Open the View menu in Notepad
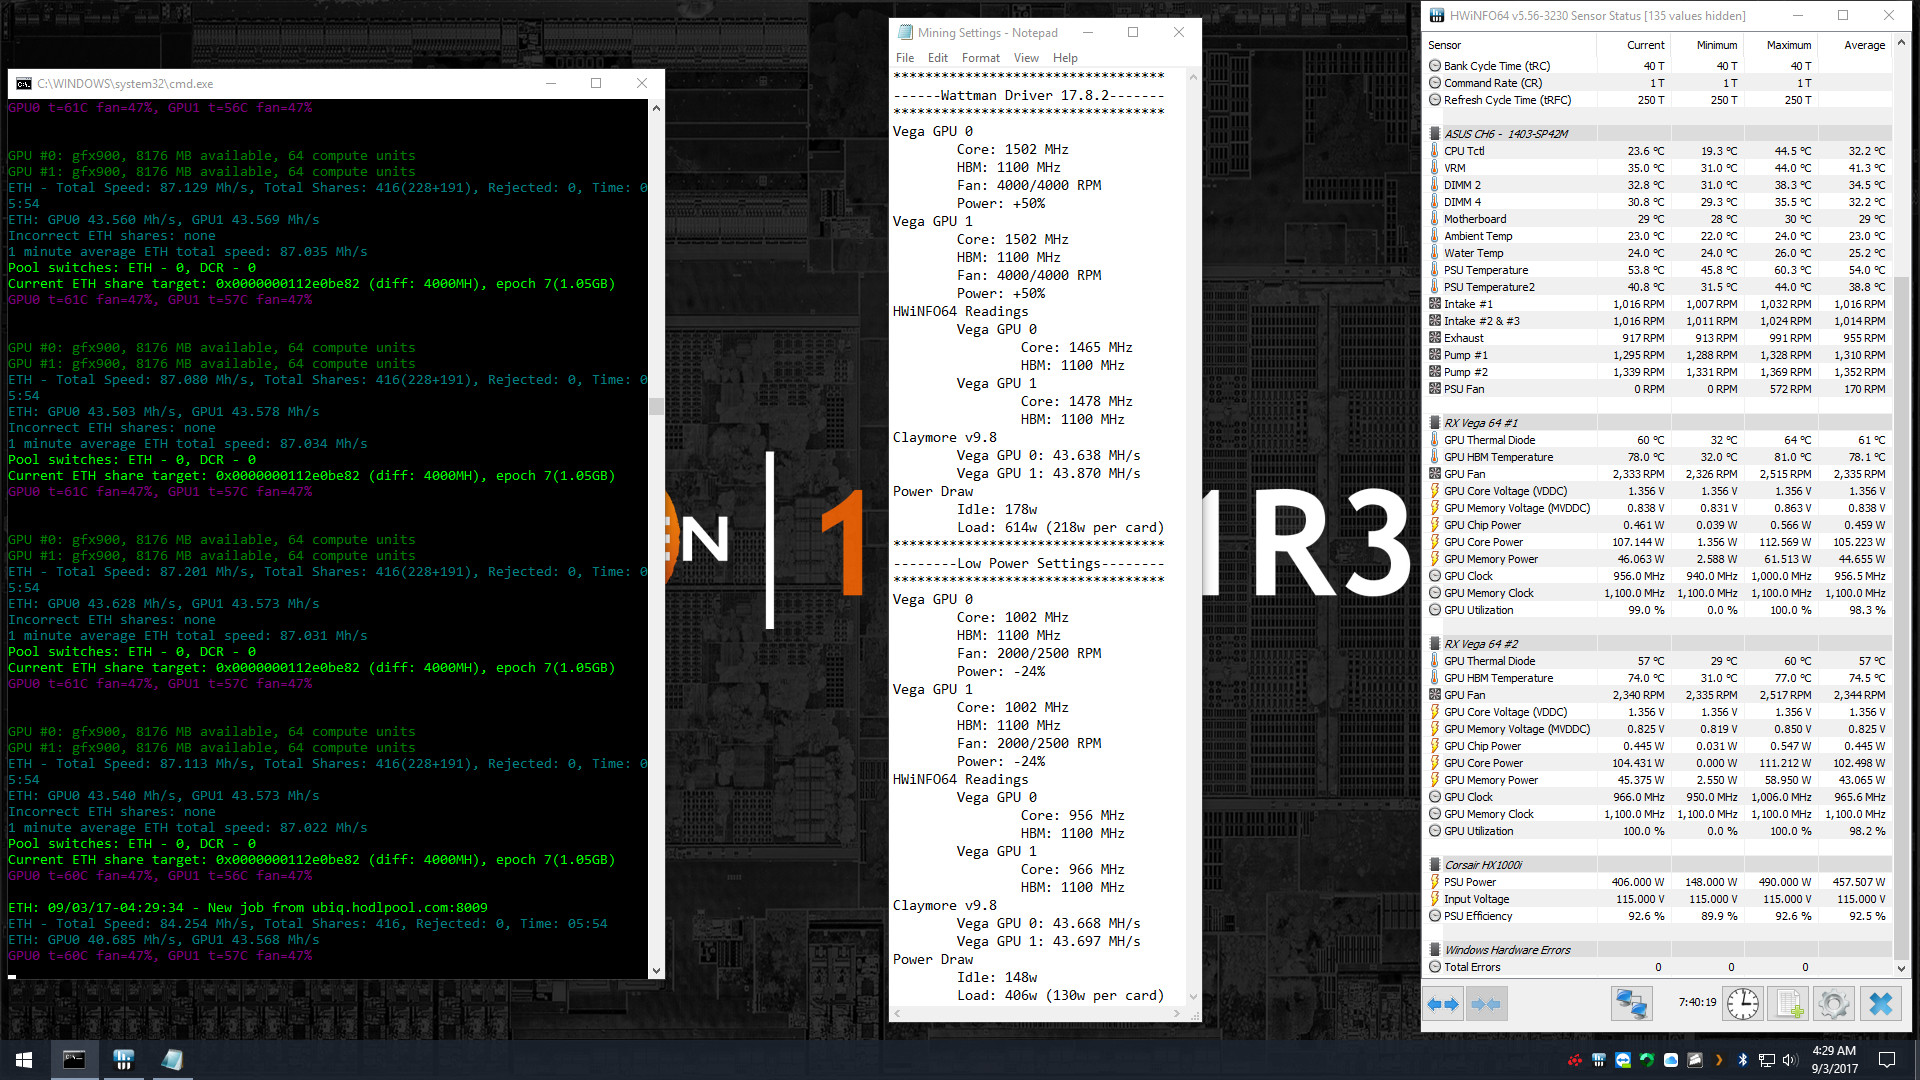The width and height of the screenshot is (1920, 1080). coord(1026,57)
